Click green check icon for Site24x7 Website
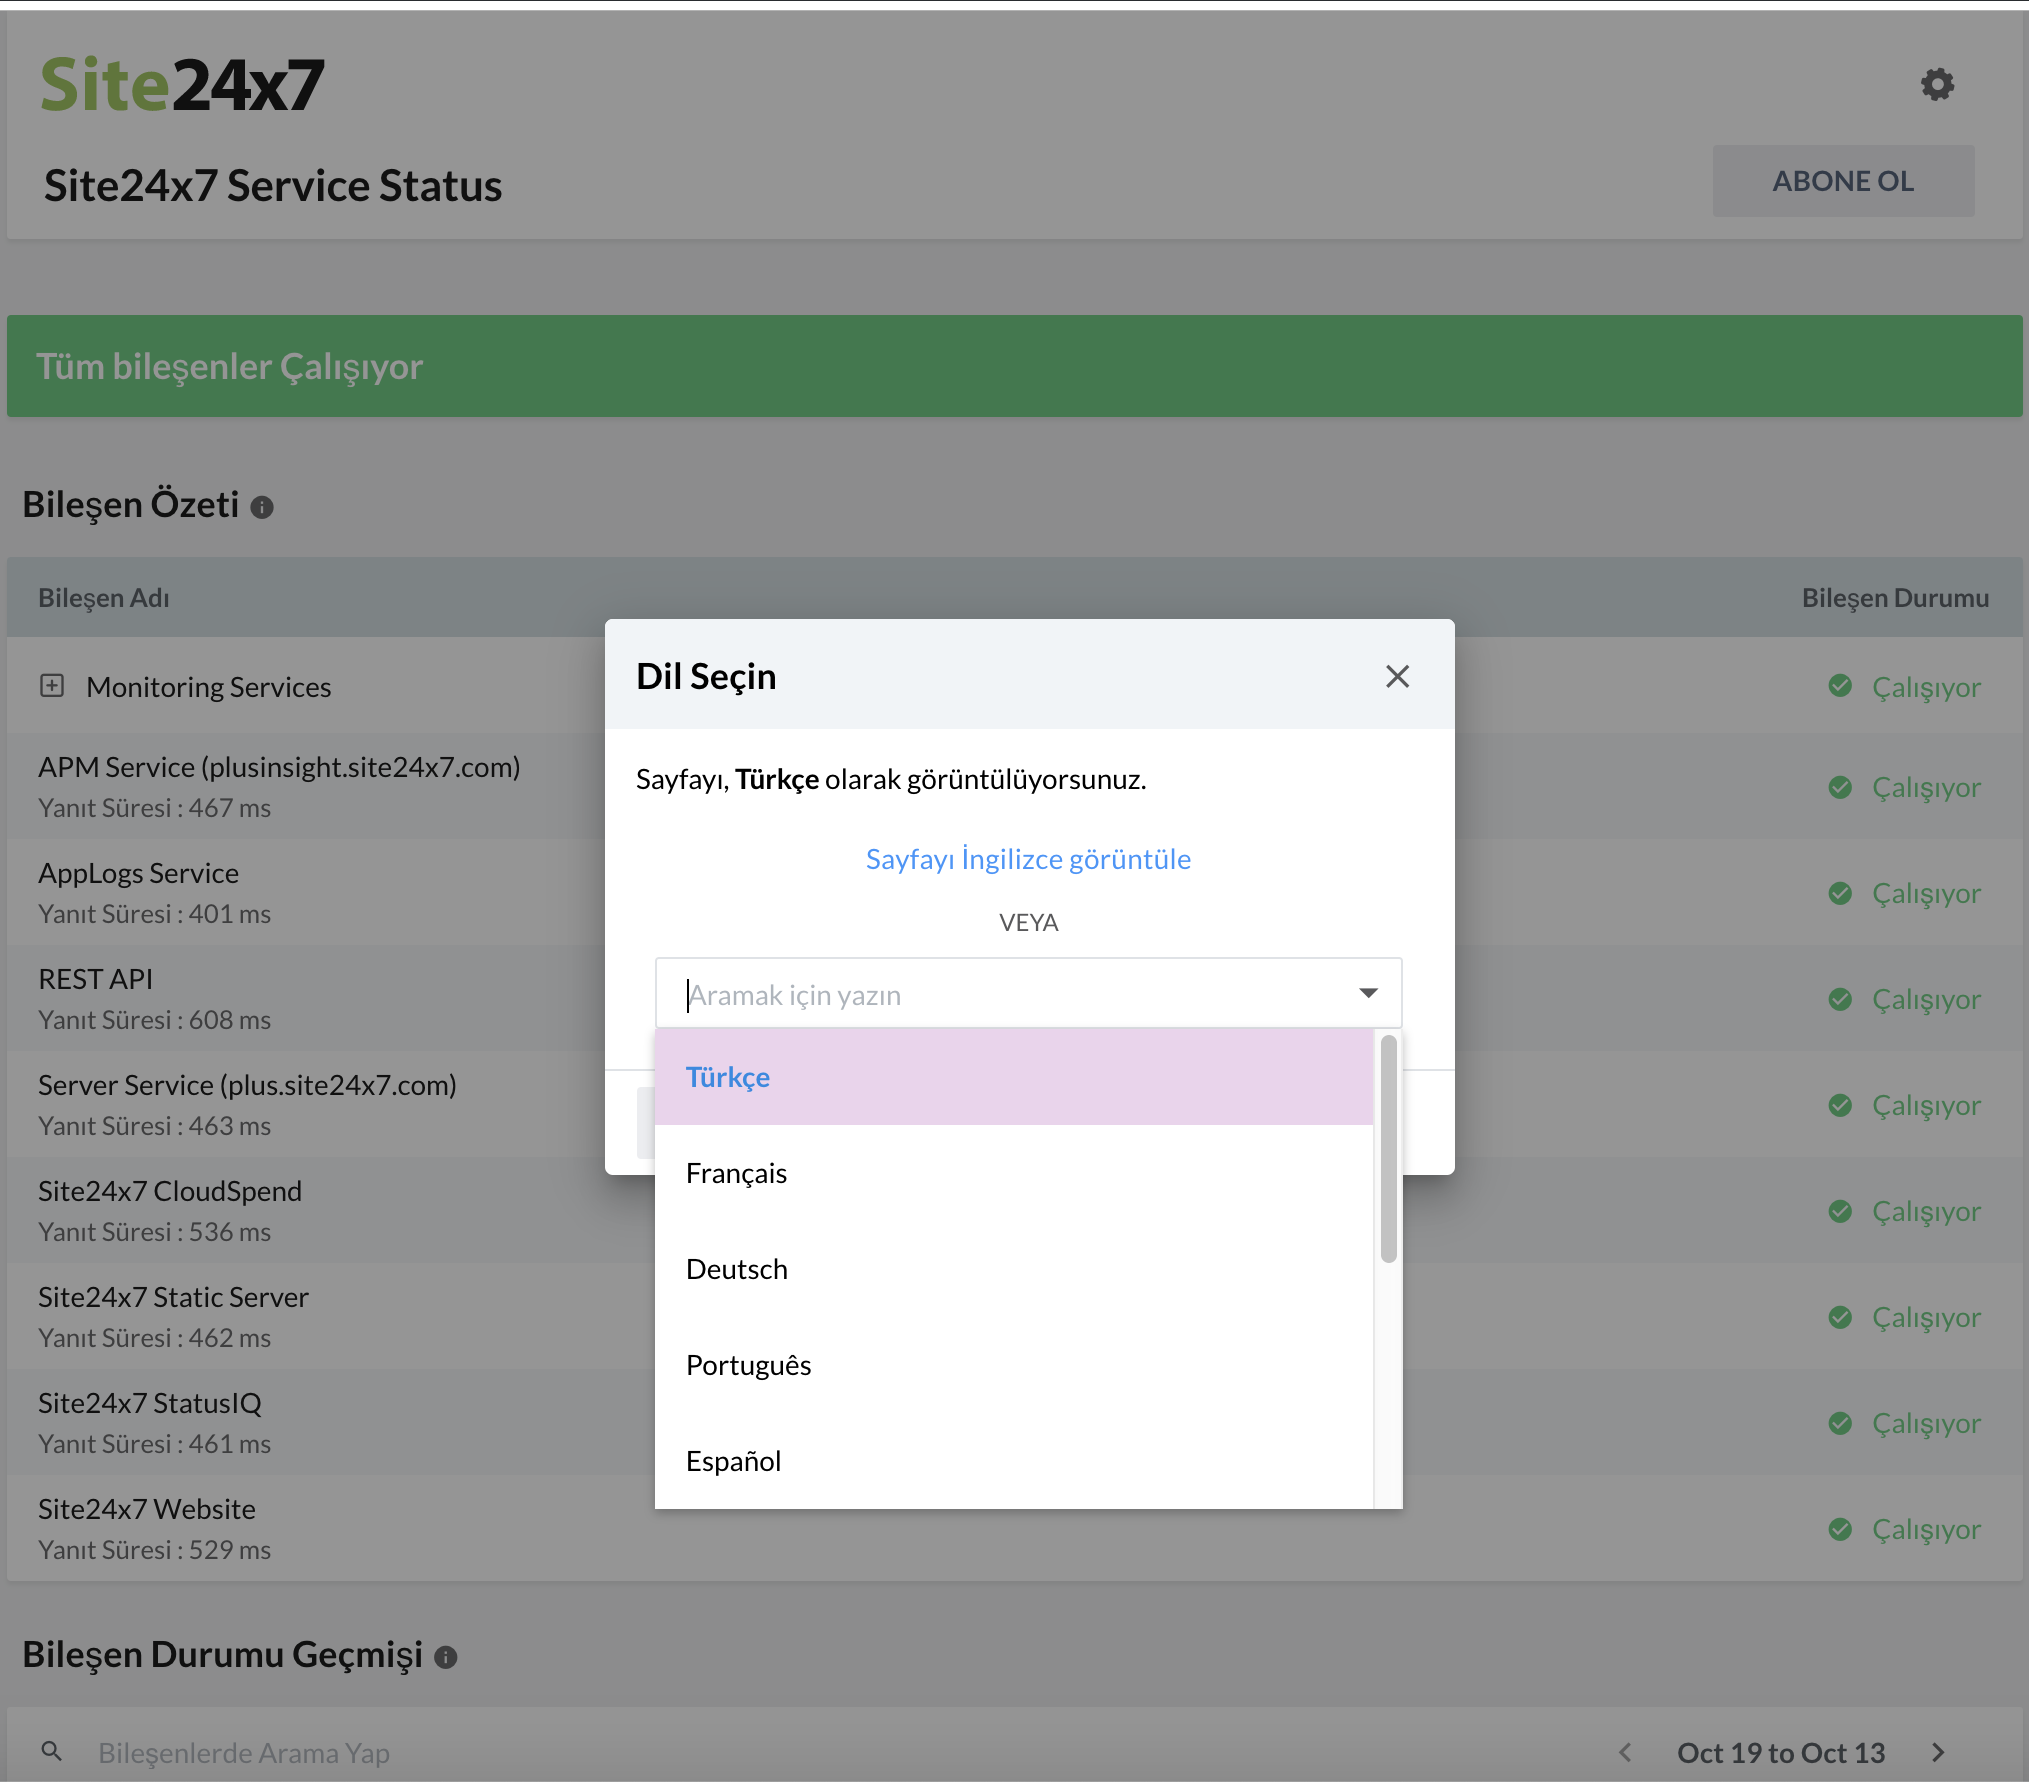The image size is (2029, 1782). (1840, 1529)
